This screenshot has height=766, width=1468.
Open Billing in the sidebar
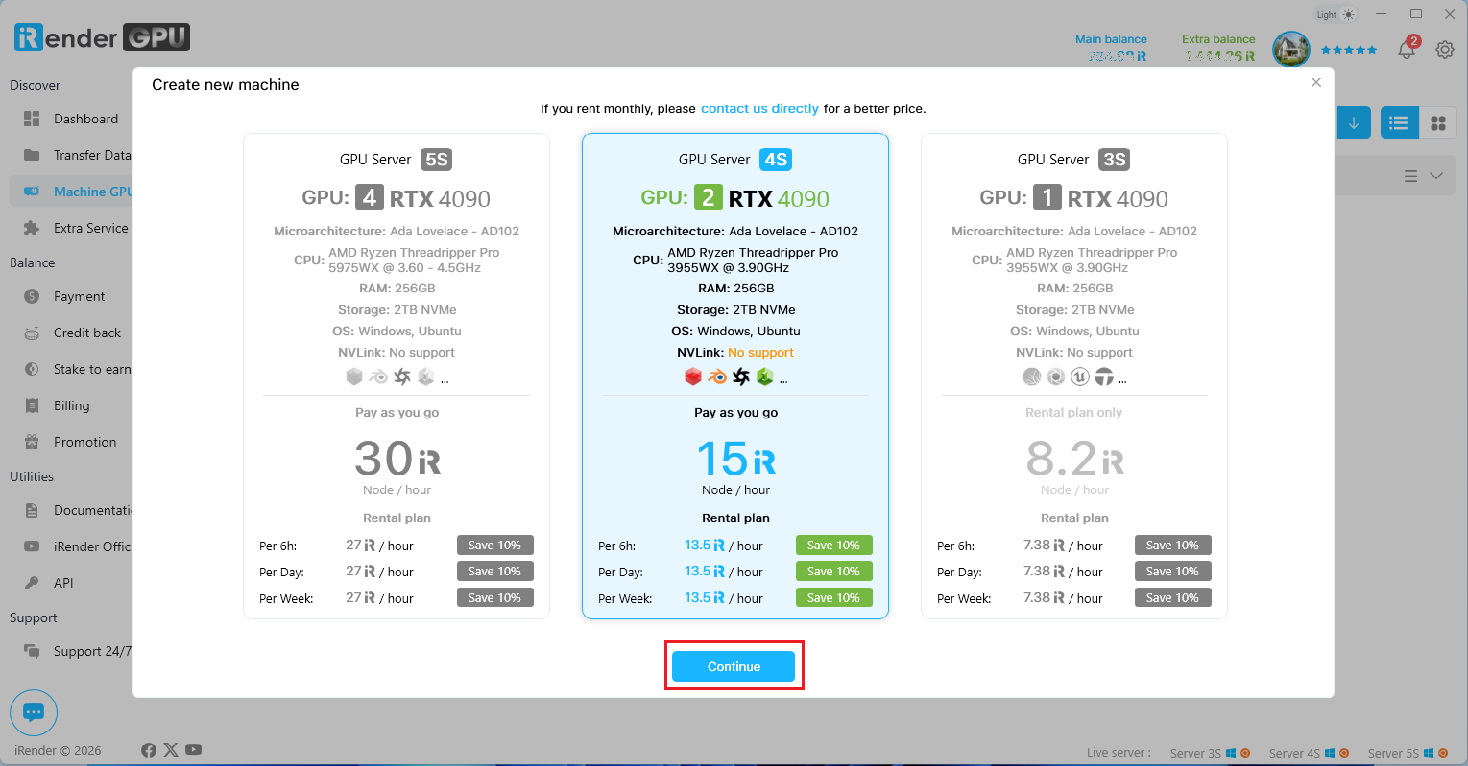(x=71, y=406)
